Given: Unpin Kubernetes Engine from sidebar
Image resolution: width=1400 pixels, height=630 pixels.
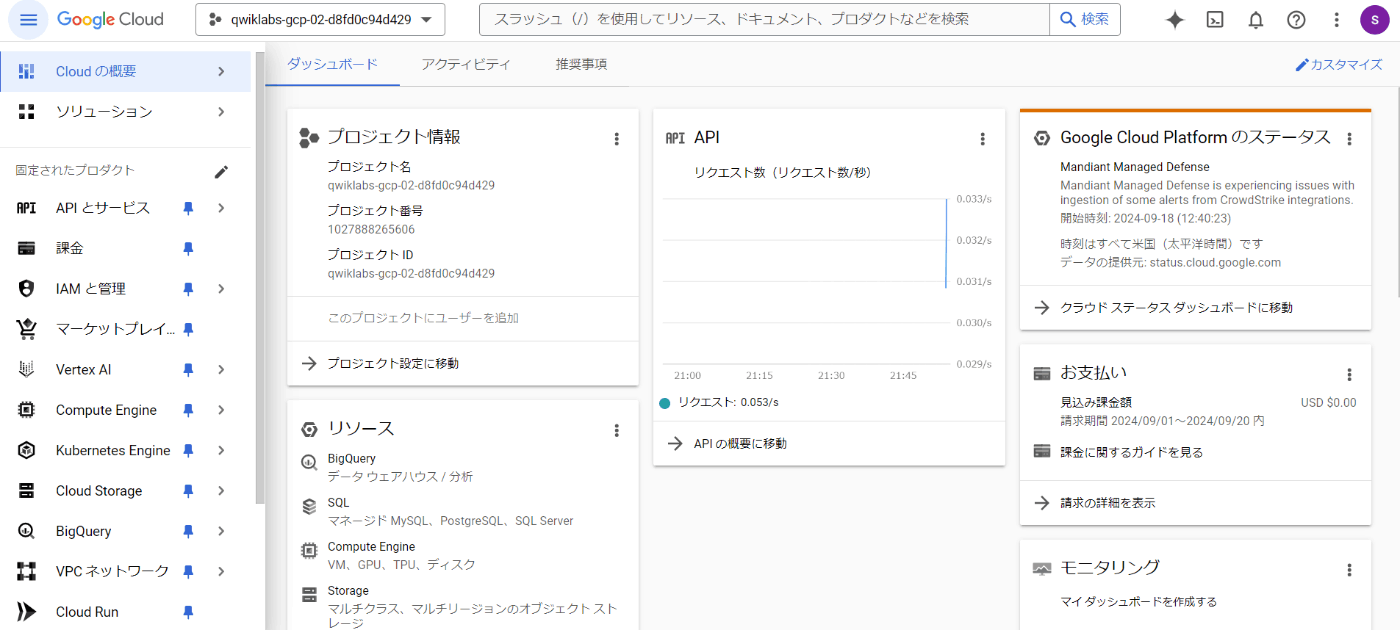Looking at the screenshot, I should point(187,451).
